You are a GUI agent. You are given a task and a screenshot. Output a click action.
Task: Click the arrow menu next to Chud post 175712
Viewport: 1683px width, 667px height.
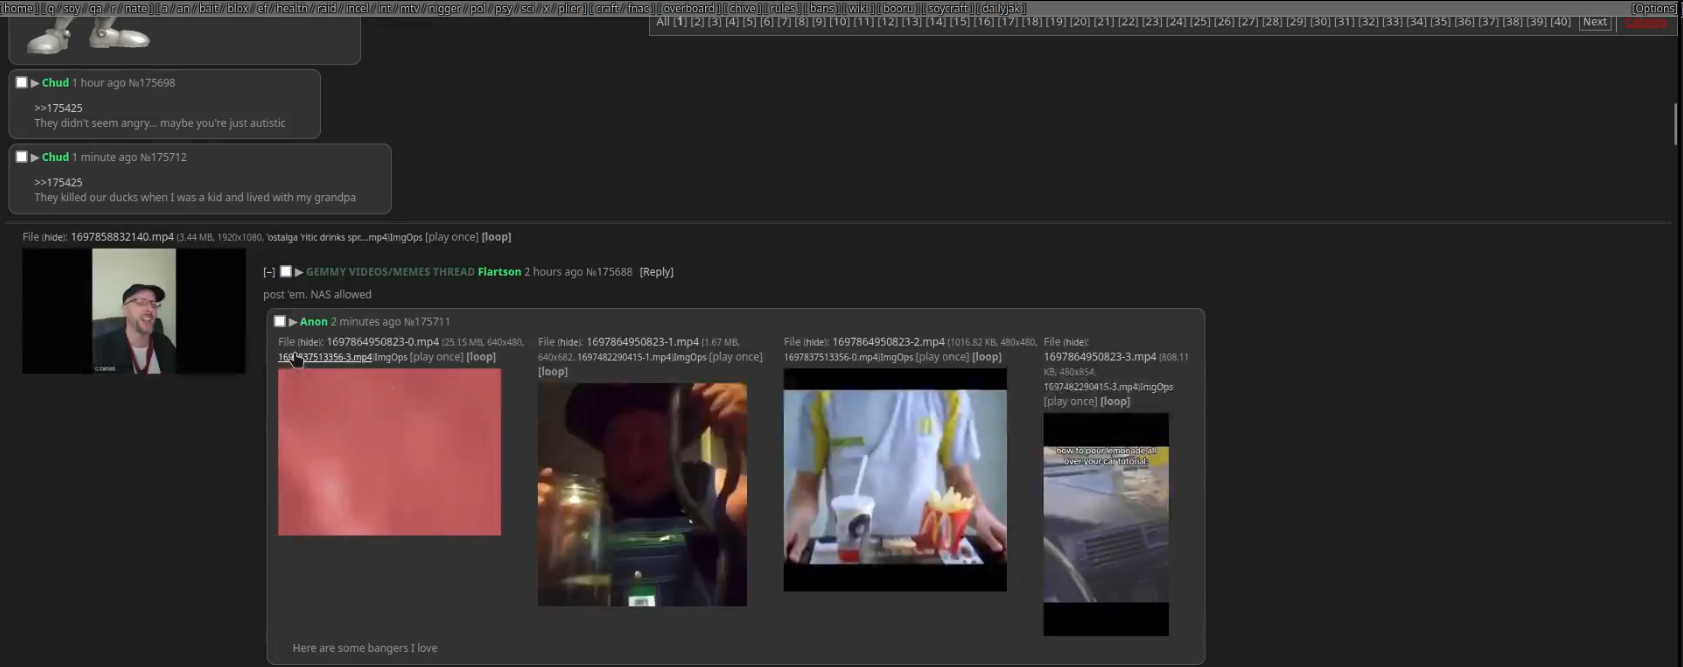tap(35, 157)
